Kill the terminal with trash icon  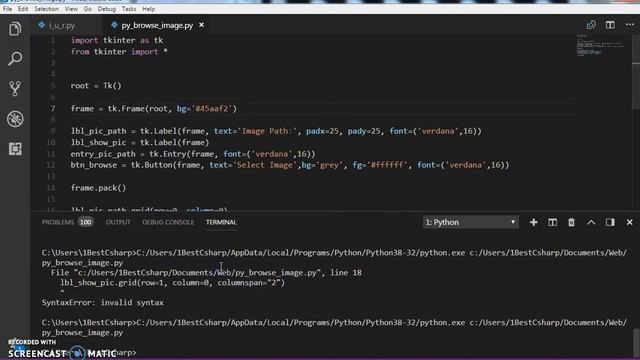(x=571, y=222)
